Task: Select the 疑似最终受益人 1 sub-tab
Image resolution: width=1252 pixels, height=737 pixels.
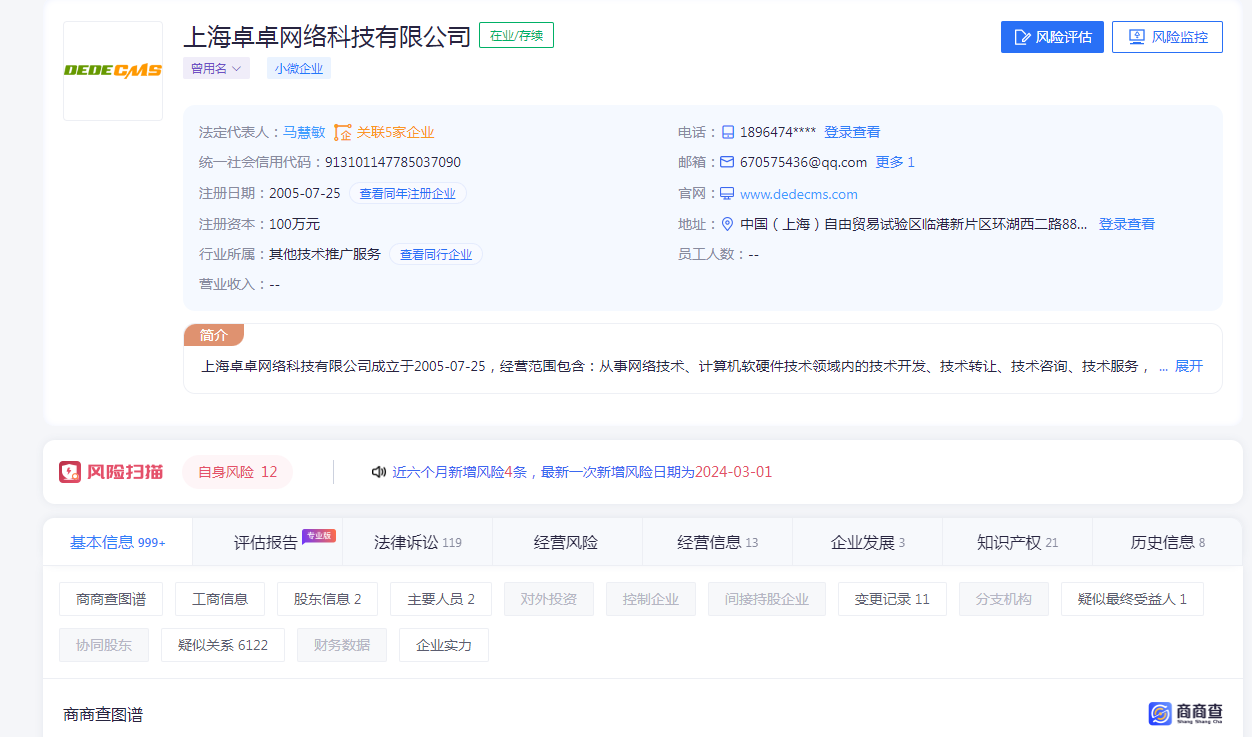Action: click(1132, 599)
